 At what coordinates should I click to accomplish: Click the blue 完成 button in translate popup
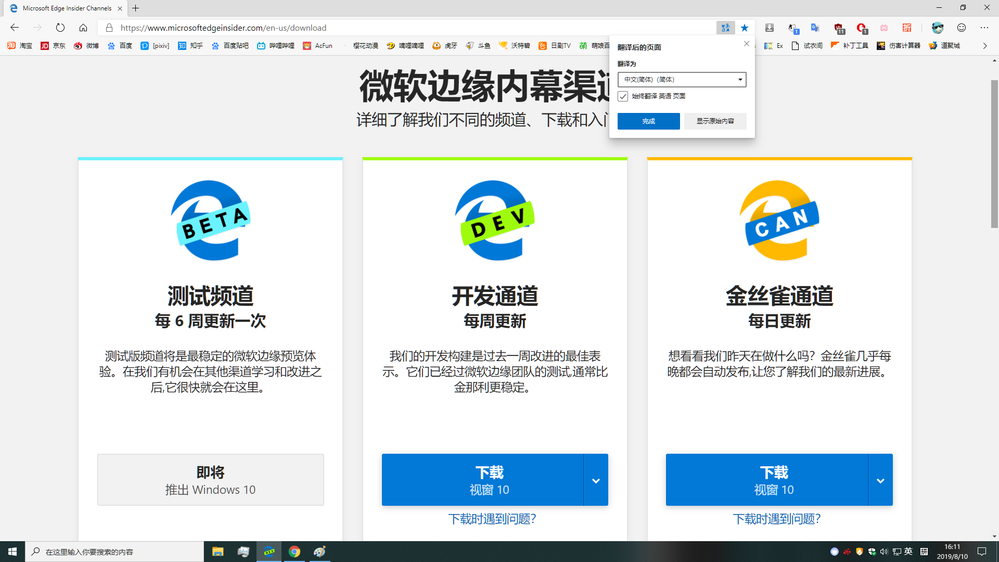[649, 121]
